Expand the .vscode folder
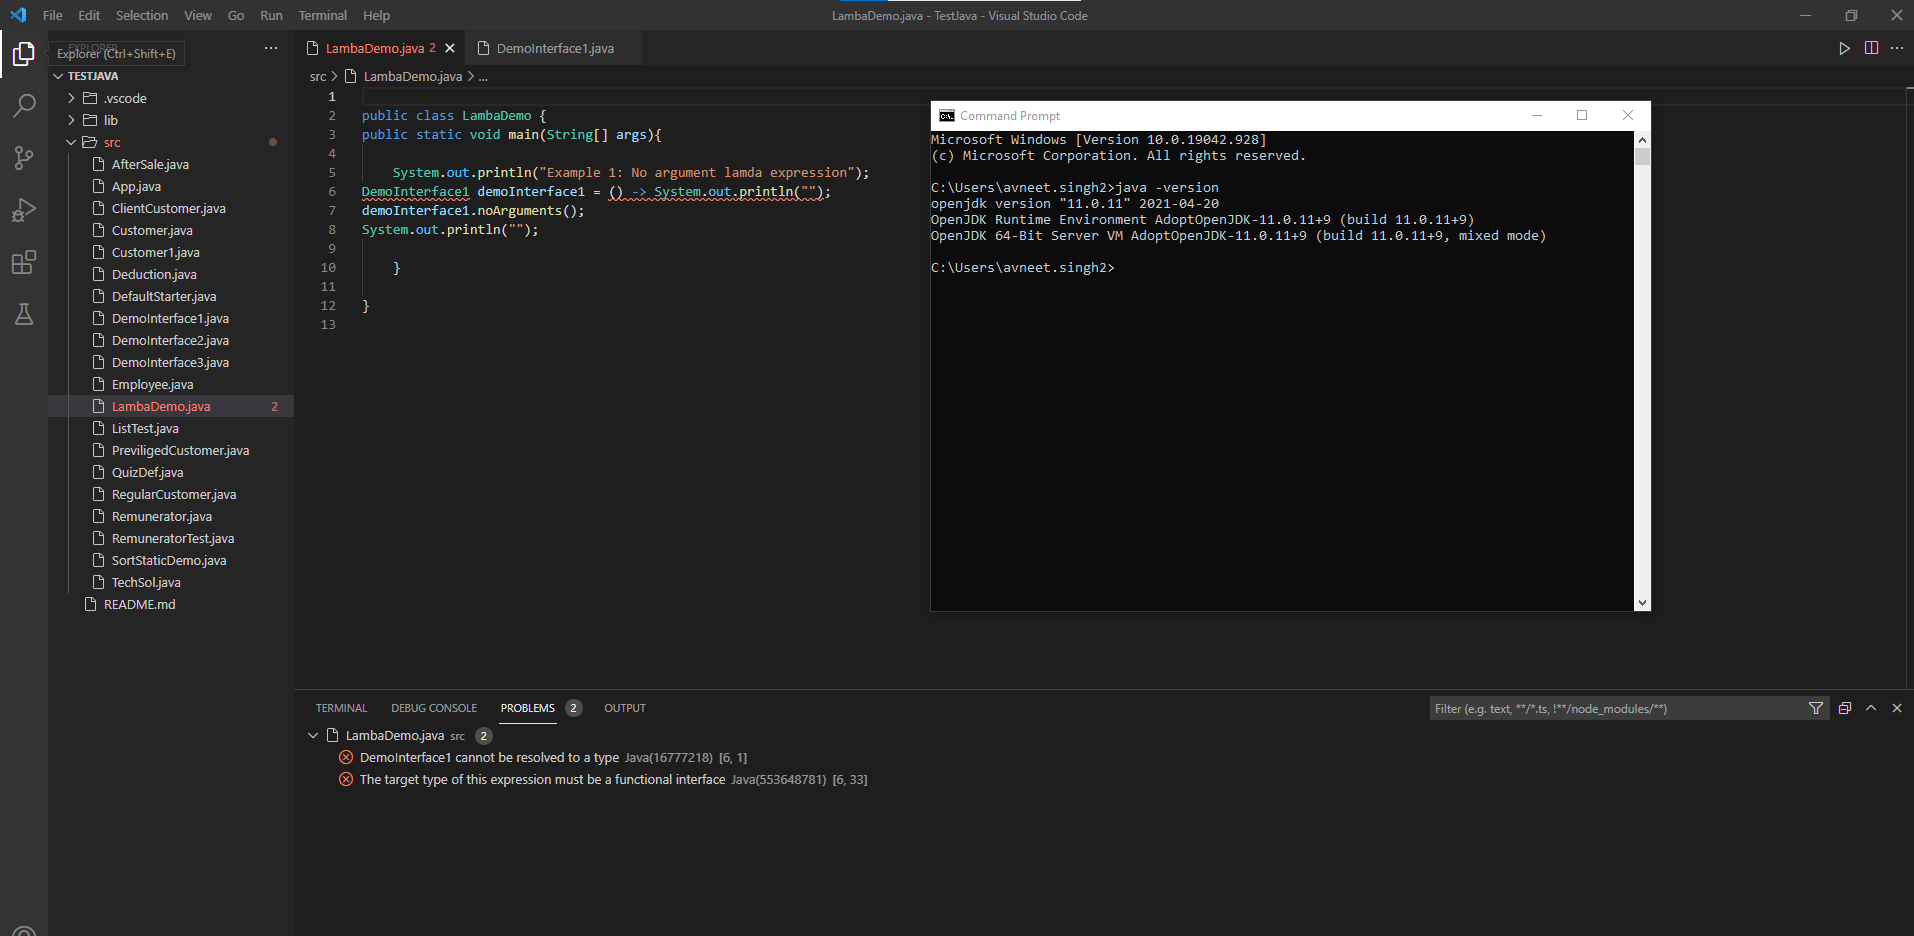 coord(71,98)
